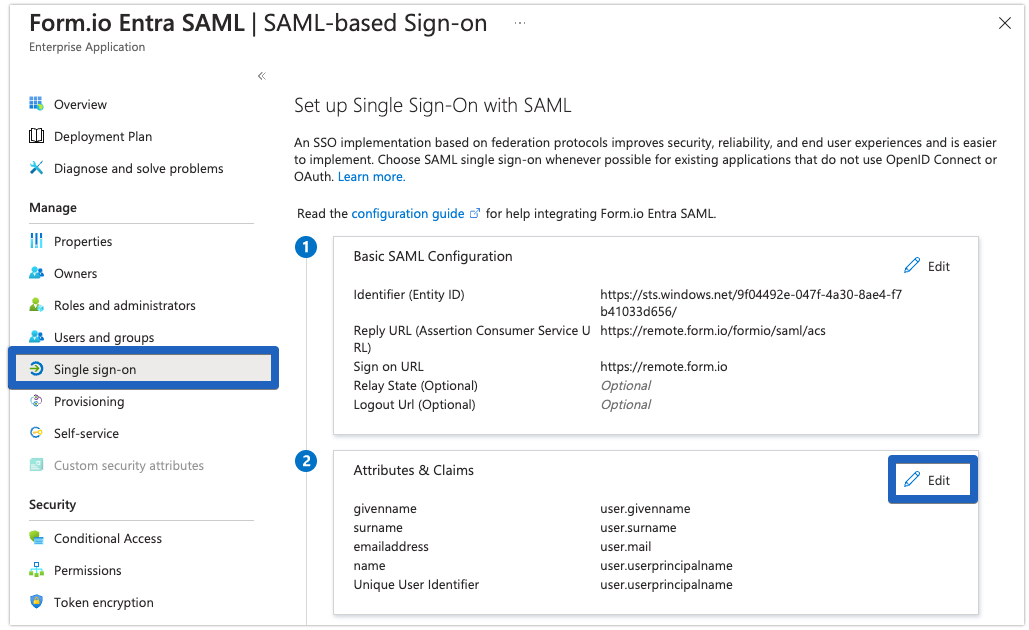Close the SAML-based Sign-on blade
Viewport: 1029px width, 630px height.
click(x=1004, y=24)
